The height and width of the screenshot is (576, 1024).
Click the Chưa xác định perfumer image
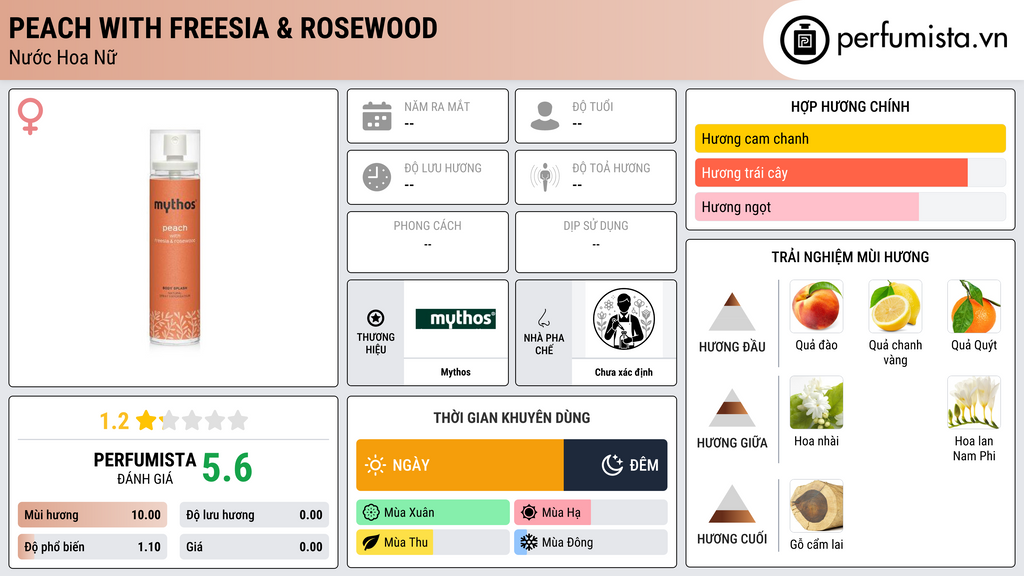point(624,319)
